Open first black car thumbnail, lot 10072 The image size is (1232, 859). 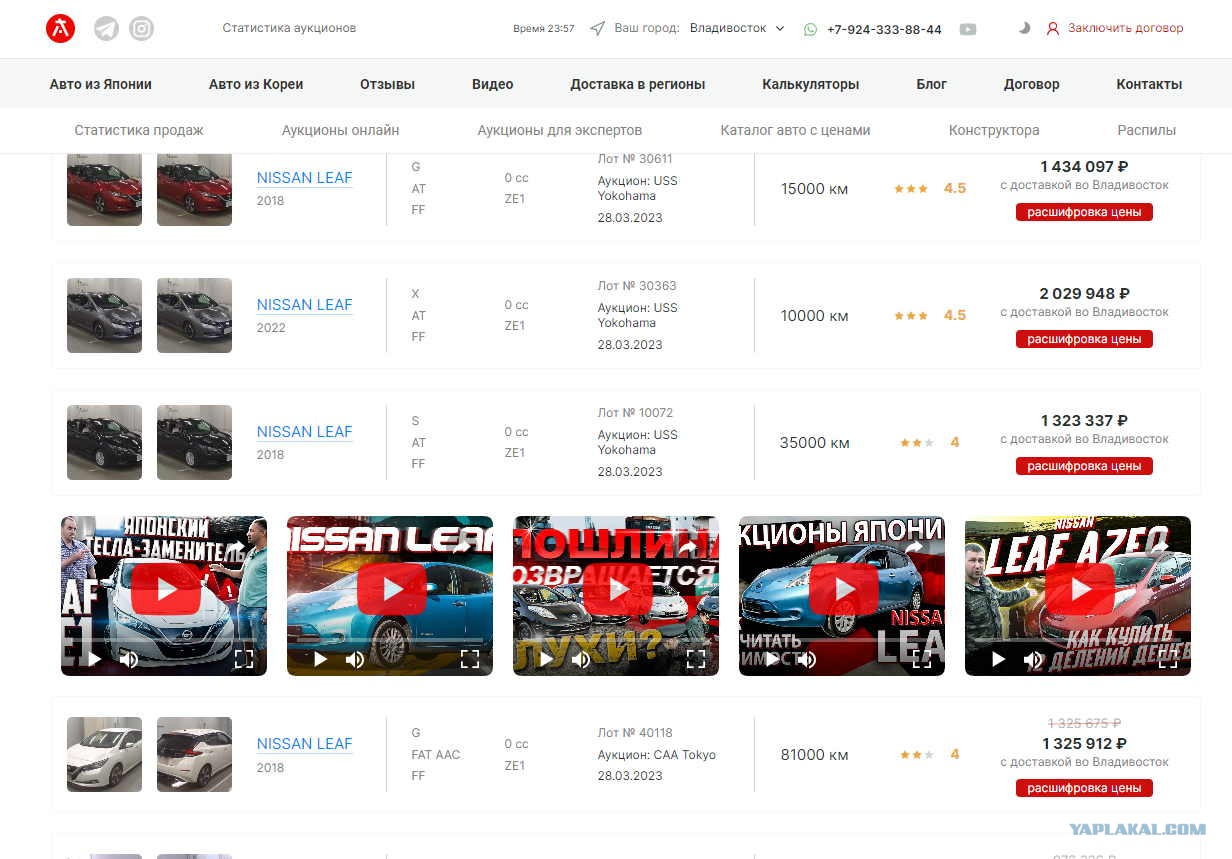coord(104,442)
